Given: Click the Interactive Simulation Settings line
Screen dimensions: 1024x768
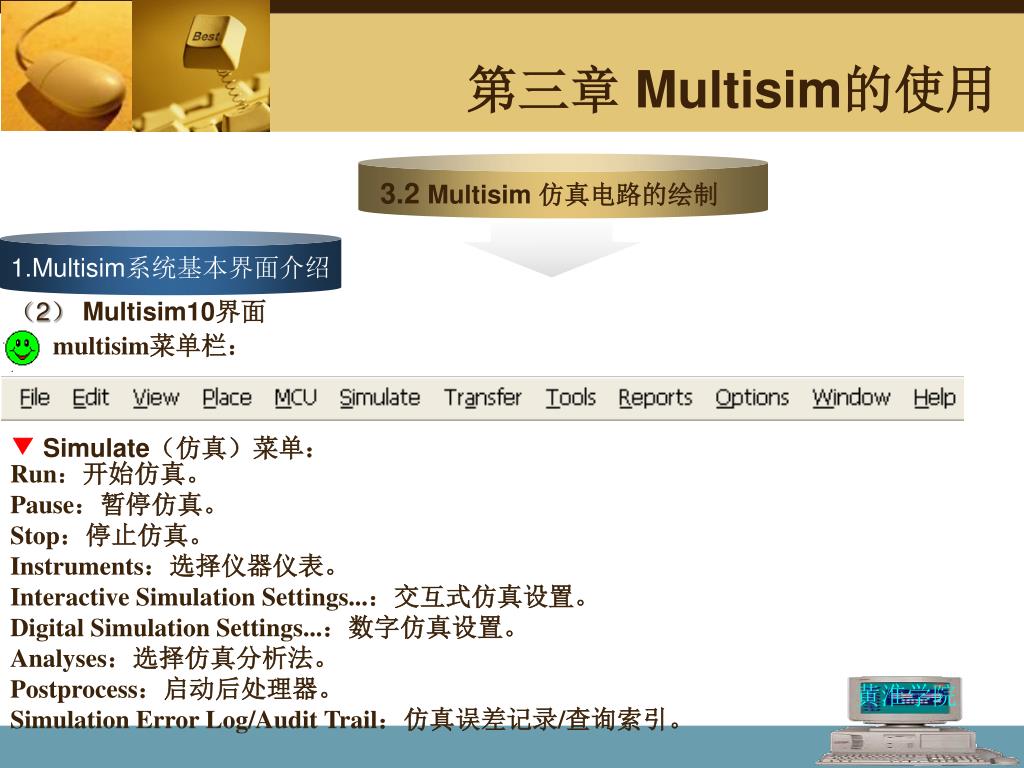Looking at the screenshot, I should pyautogui.click(x=300, y=597).
